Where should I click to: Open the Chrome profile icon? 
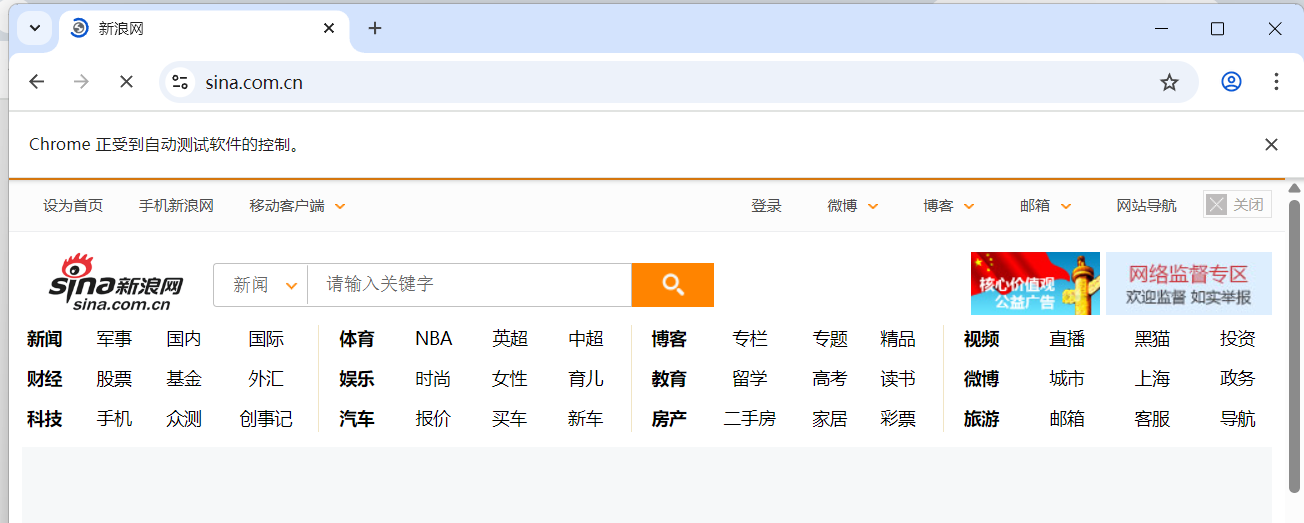pyautogui.click(x=1231, y=82)
